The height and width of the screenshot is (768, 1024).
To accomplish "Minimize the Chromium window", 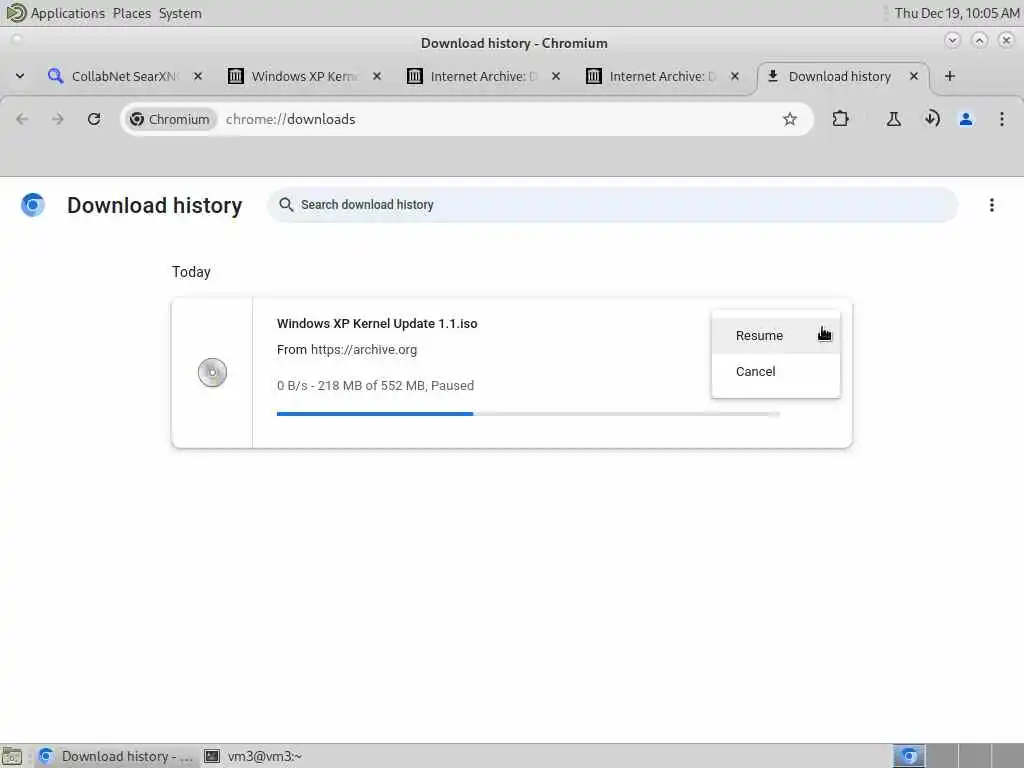I will pos(952,40).
